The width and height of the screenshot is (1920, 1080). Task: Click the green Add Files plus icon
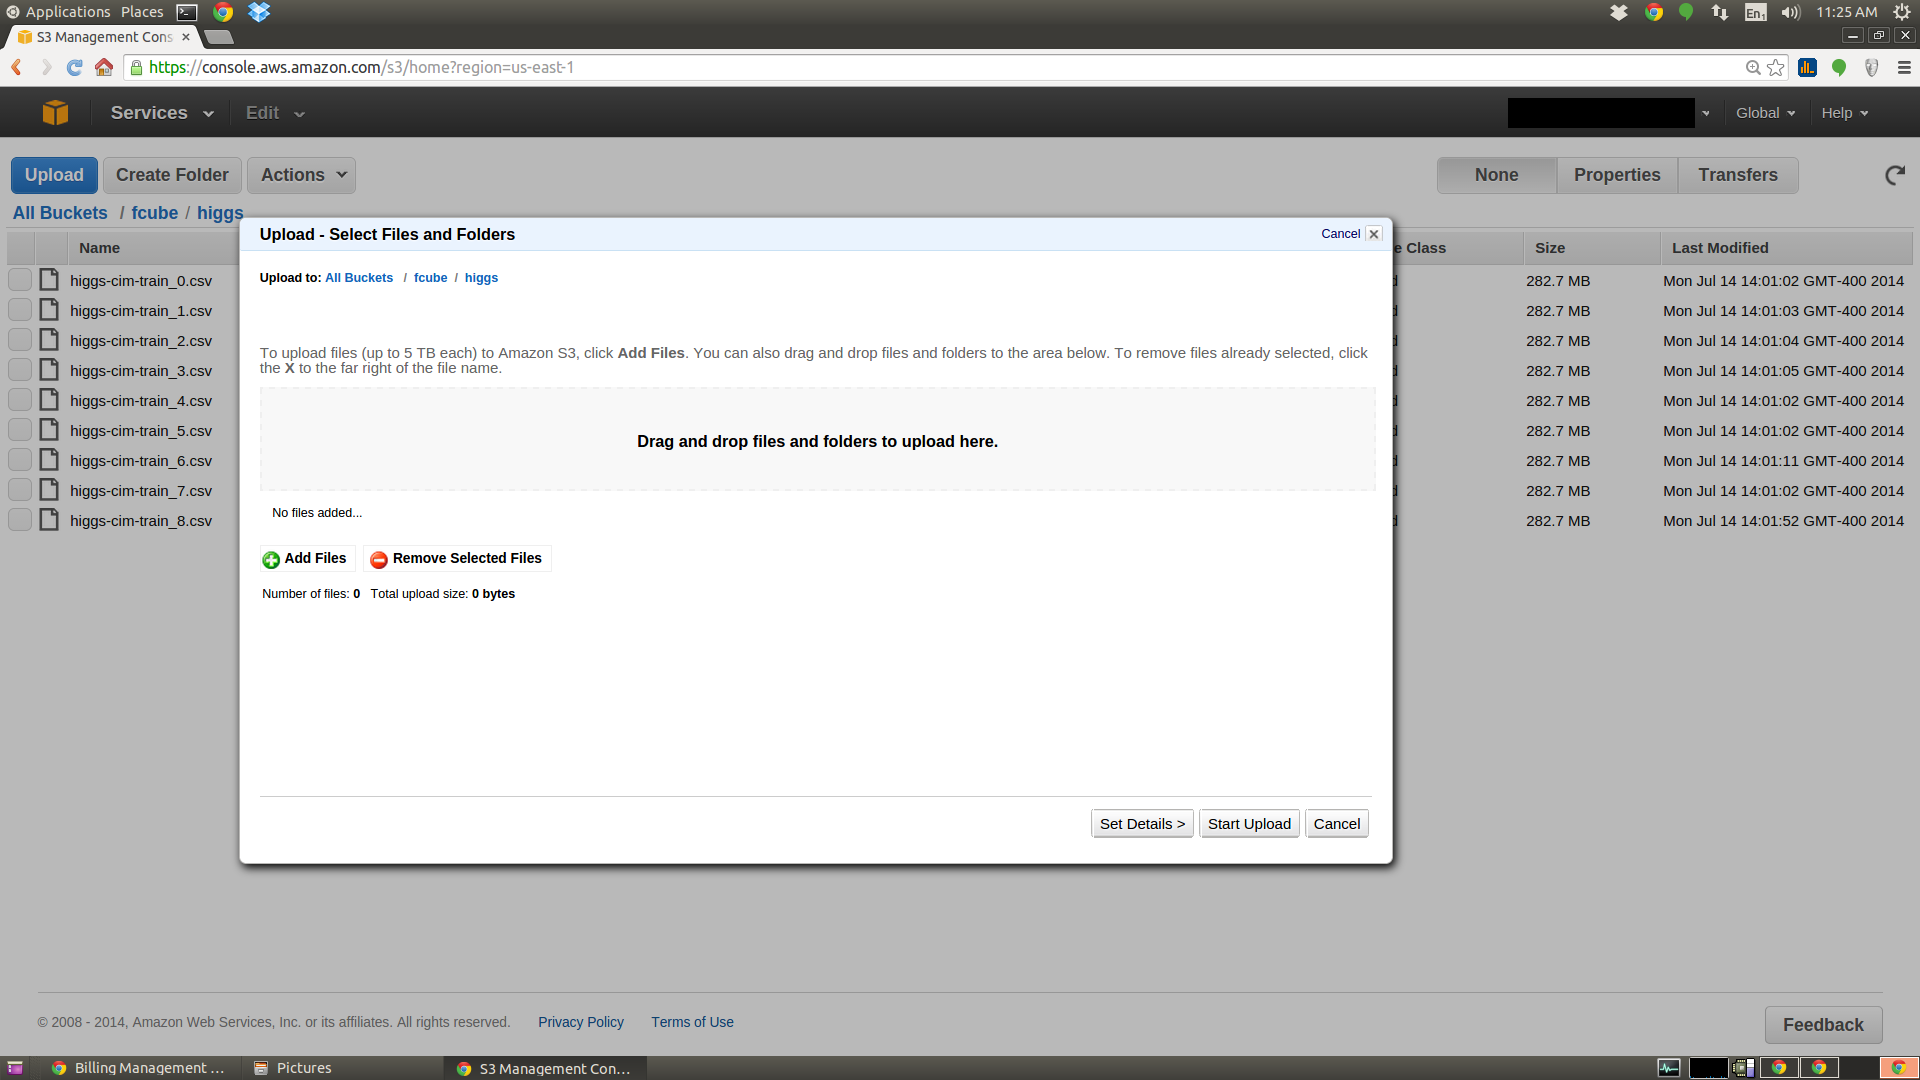click(271, 560)
